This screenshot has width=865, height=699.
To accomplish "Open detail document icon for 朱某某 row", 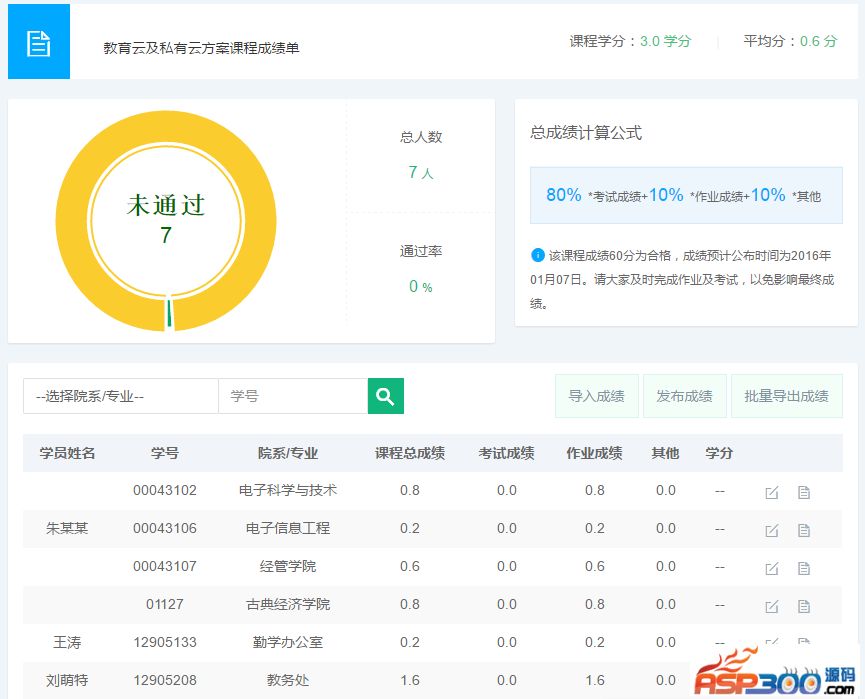I will [803, 530].
